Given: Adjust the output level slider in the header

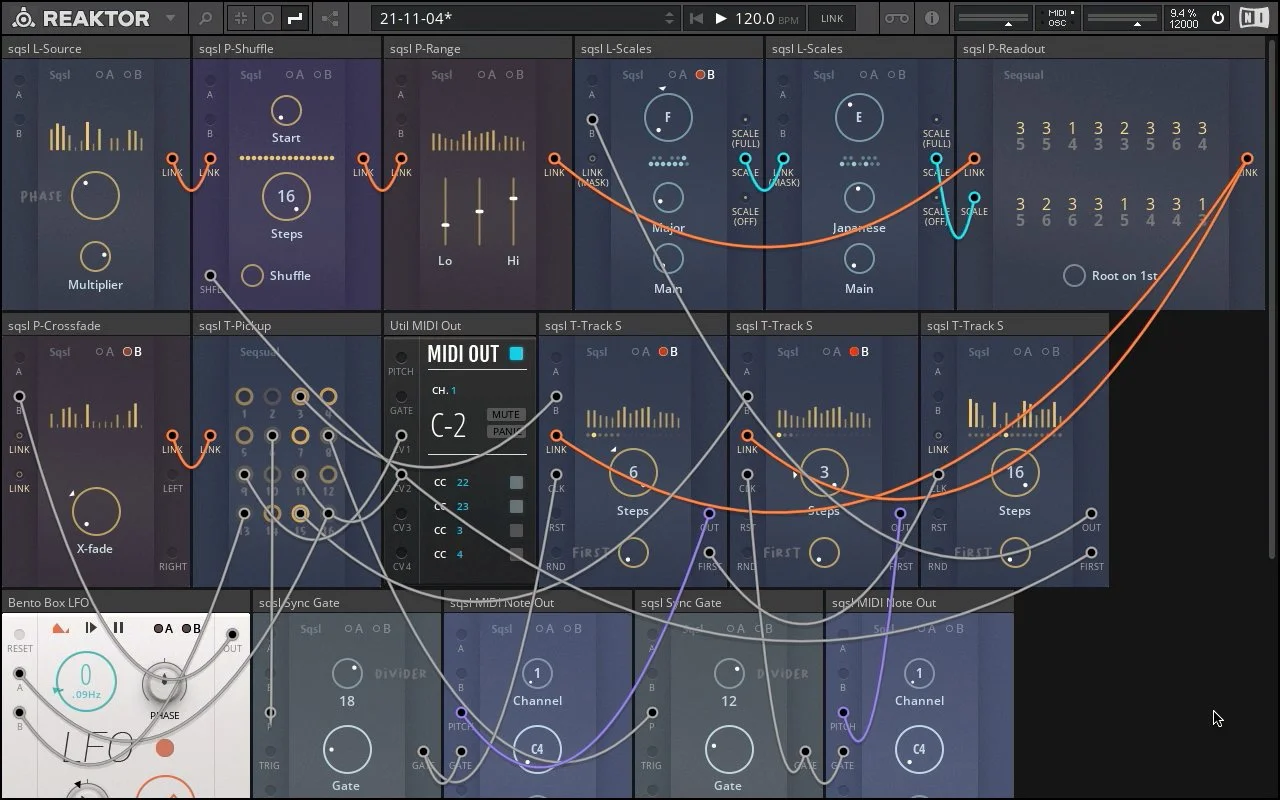Looking at the screenshot, I should (1121, 18).
